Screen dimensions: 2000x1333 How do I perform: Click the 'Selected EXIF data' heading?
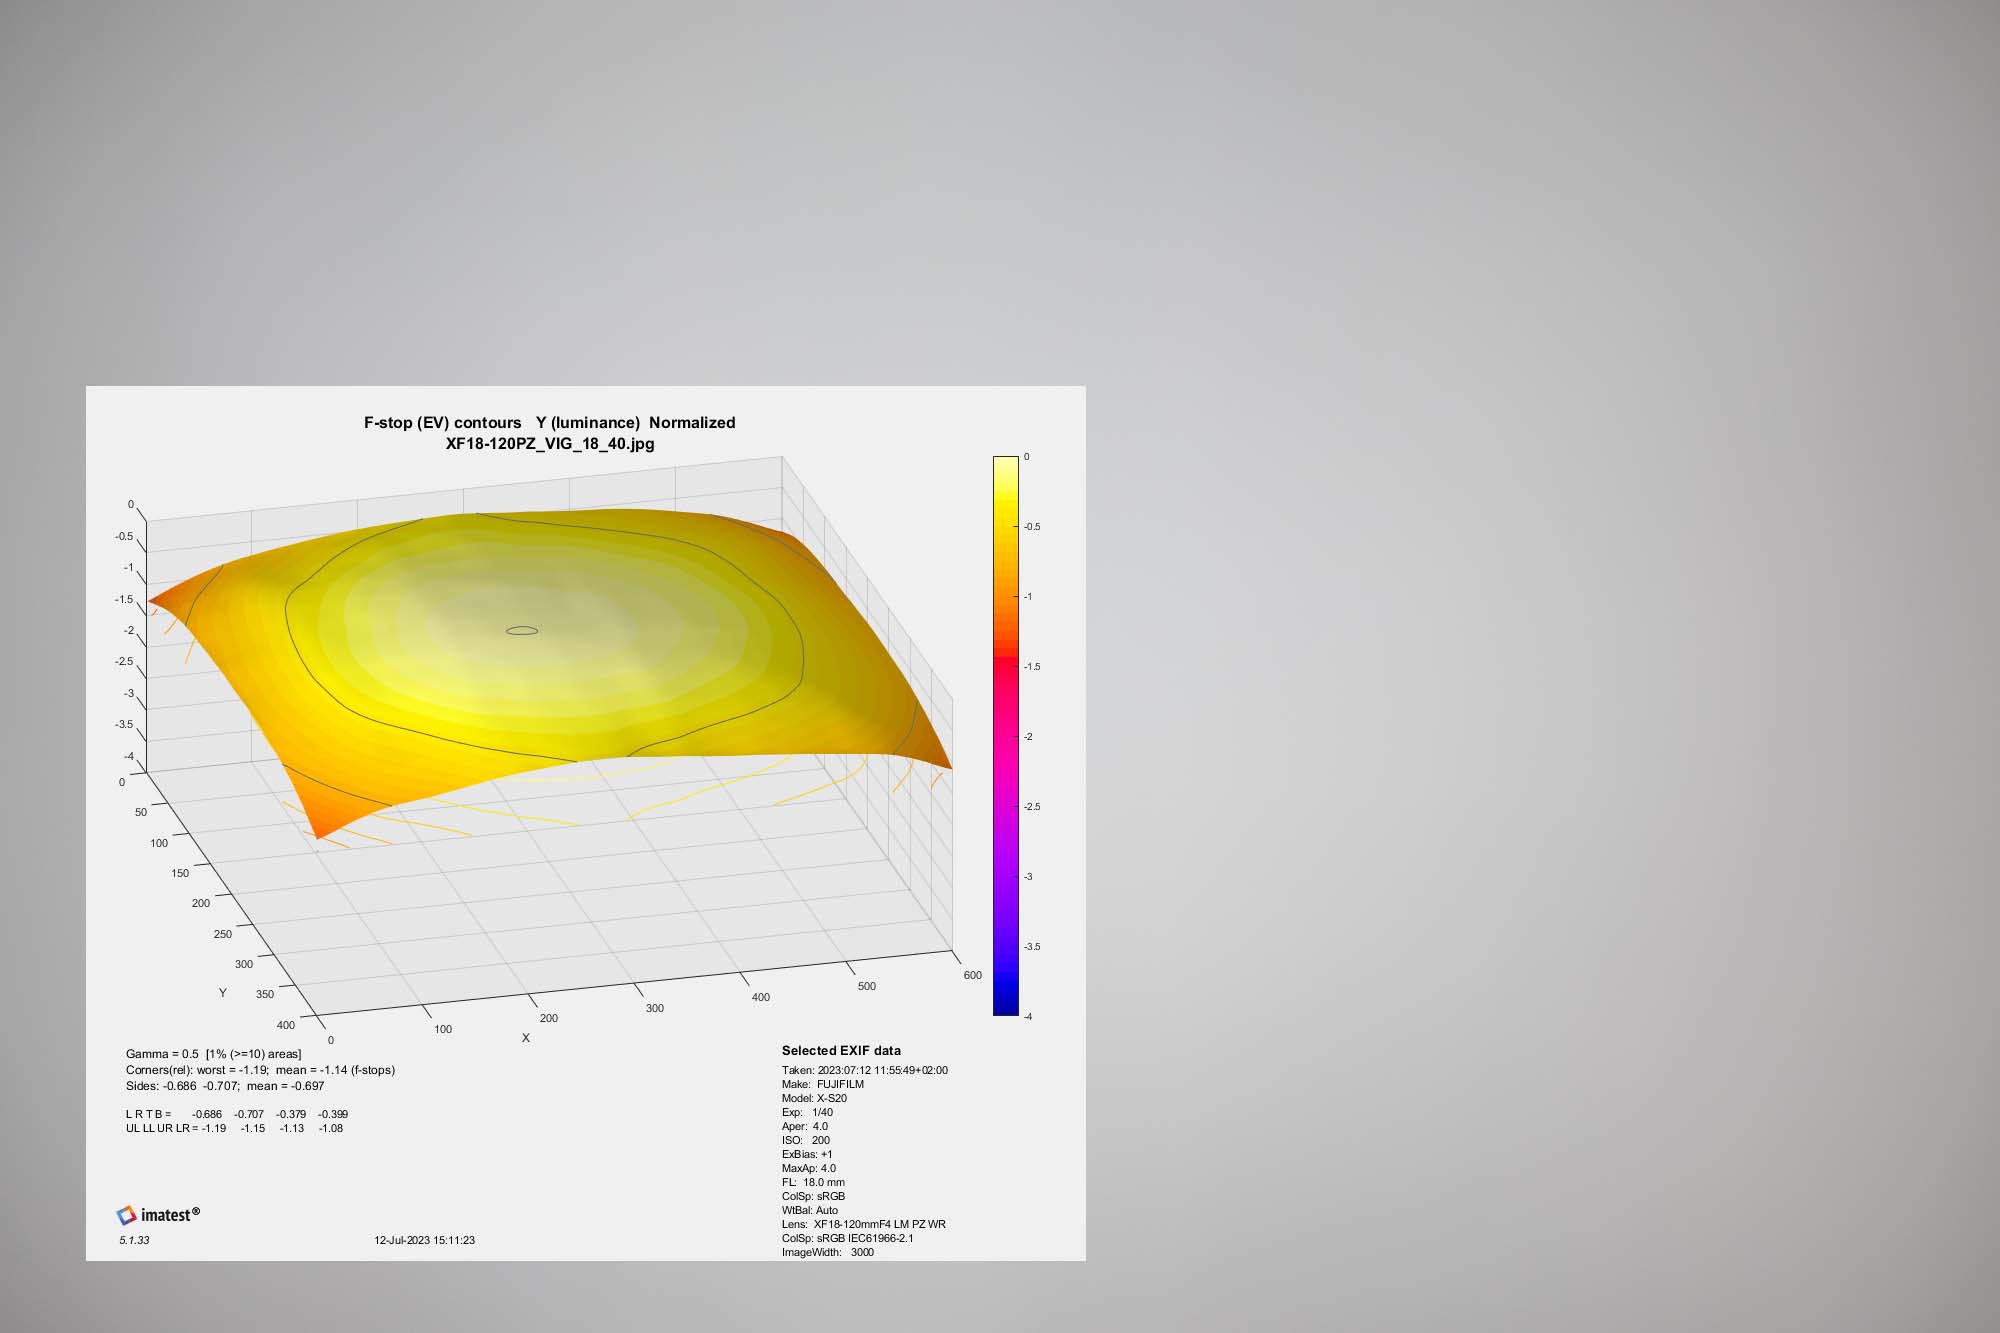click(841, 1051)
